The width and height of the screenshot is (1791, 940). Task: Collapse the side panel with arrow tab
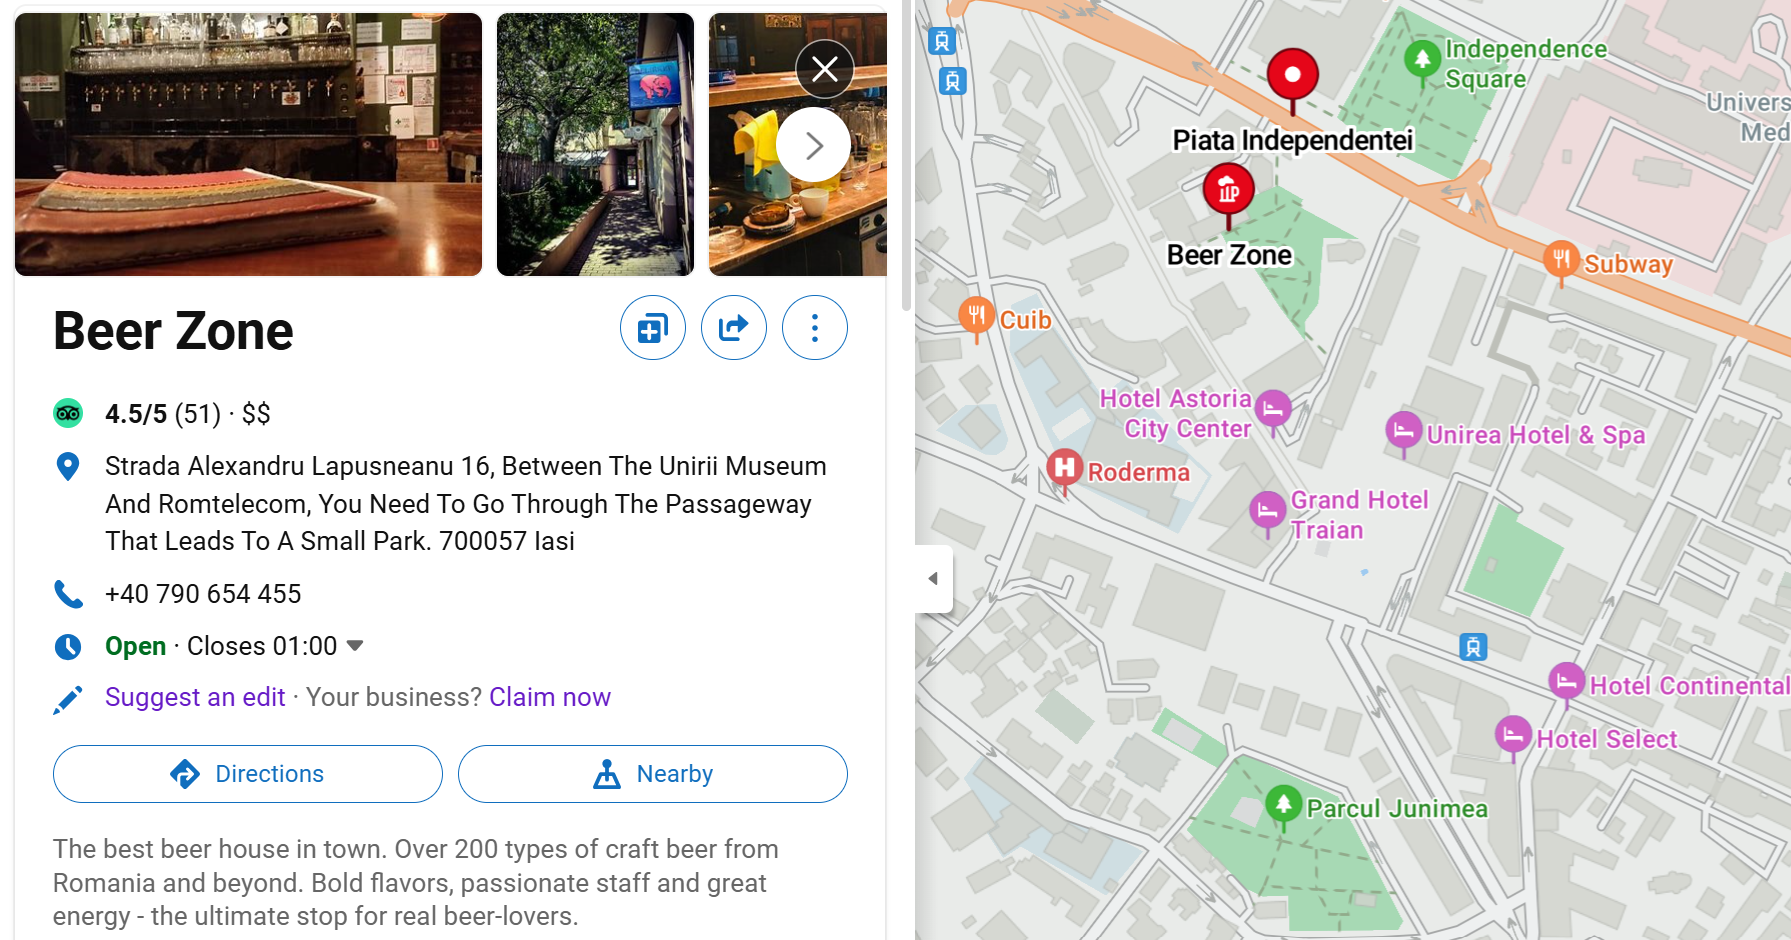coord(933,578)
